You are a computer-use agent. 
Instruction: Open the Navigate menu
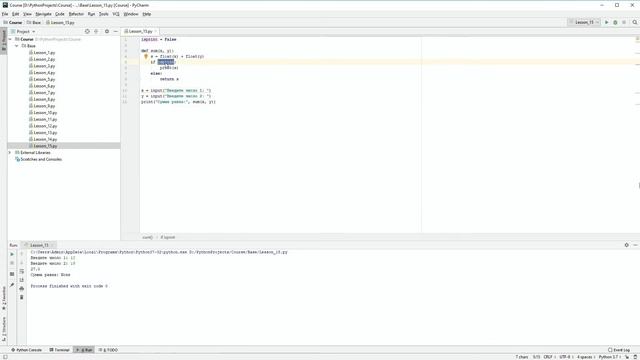43,14
